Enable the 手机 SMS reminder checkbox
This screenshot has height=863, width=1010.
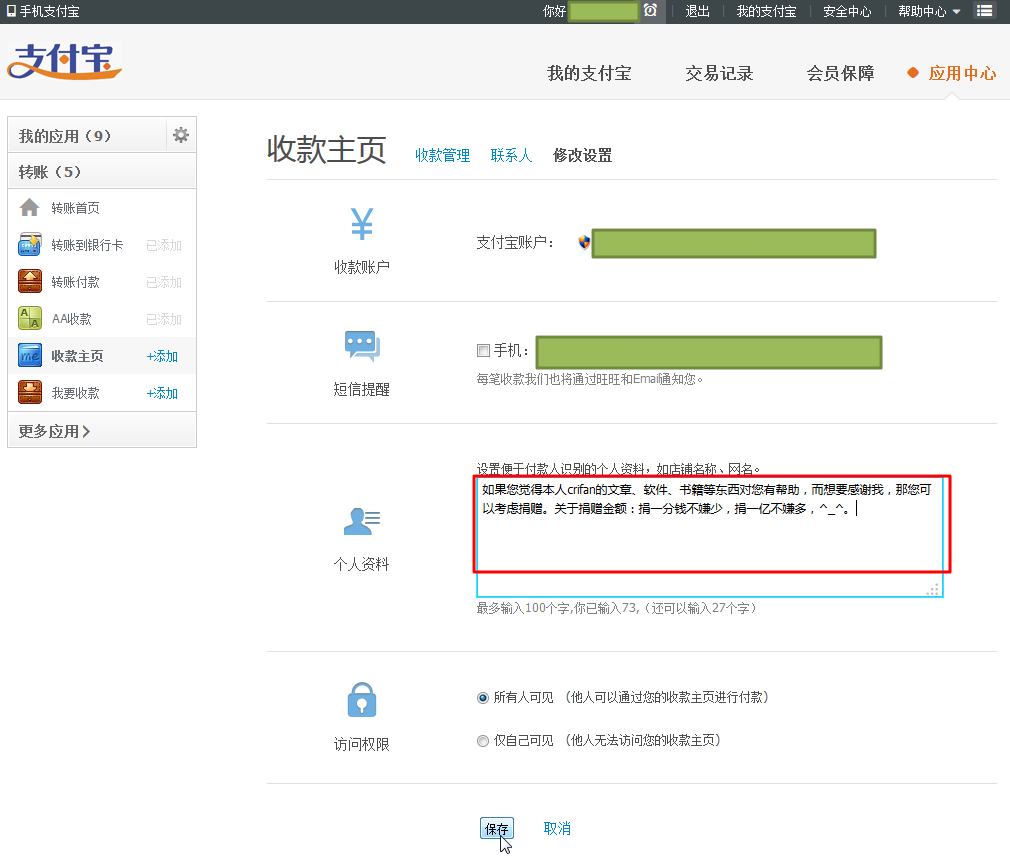pos(483,350)
